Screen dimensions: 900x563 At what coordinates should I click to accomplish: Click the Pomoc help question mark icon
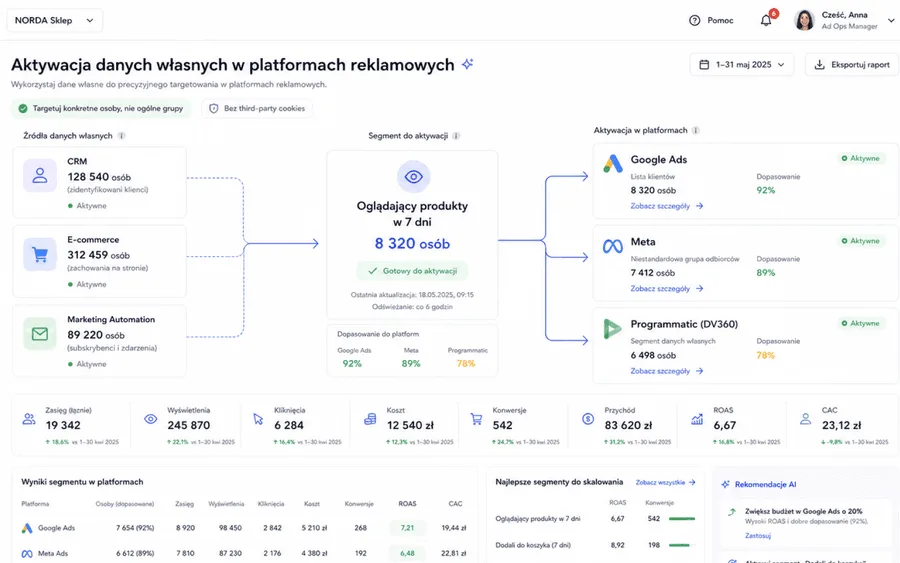point(695,21)
